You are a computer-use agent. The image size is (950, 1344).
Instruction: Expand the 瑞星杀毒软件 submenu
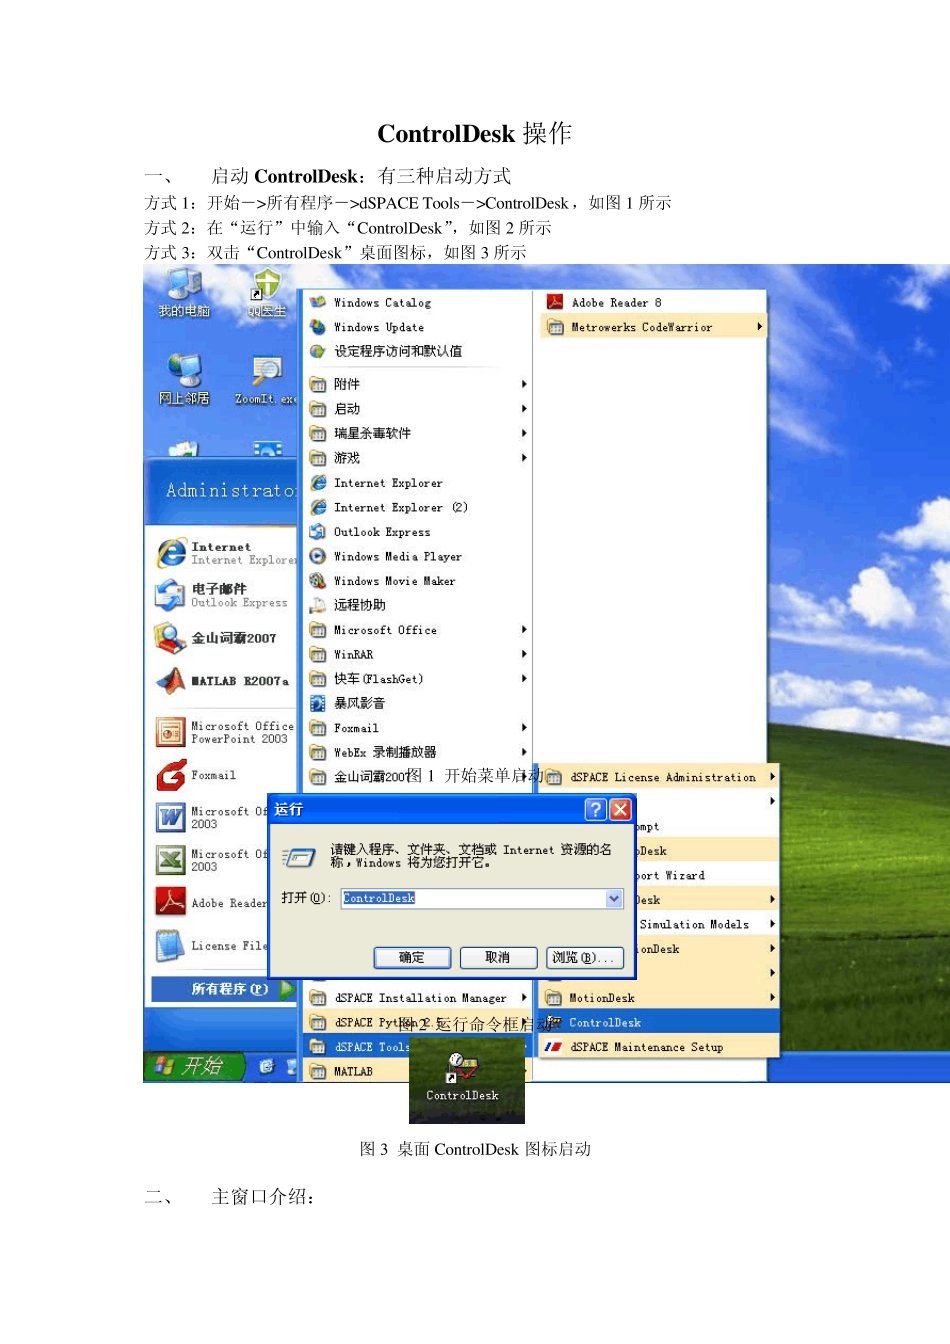418,433
